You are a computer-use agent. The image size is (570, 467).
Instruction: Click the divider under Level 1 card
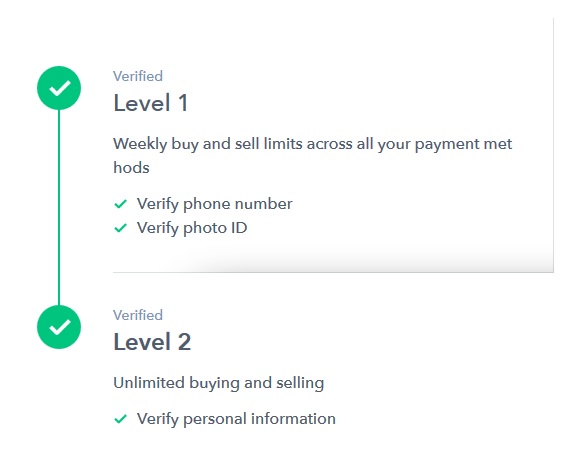pos(333,272)
